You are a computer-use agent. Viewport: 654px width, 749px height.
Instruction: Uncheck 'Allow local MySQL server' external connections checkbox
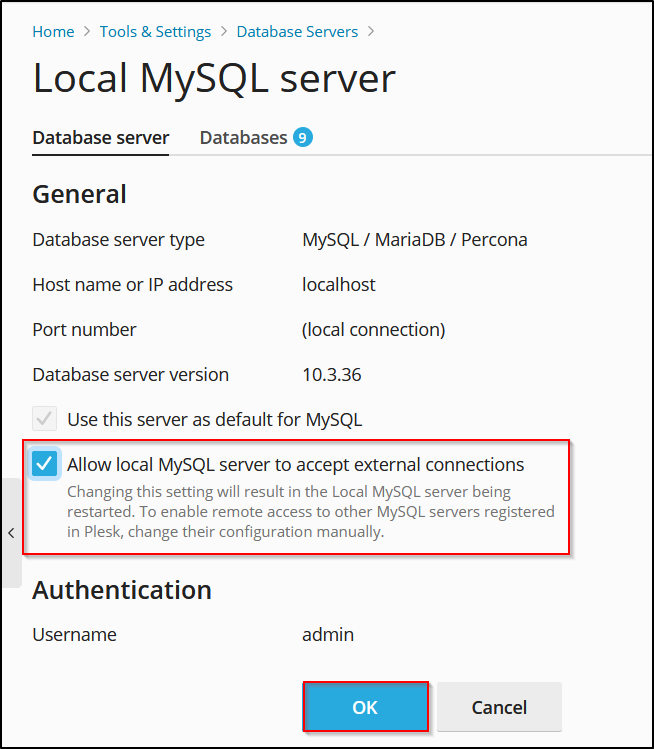point(44,464)
